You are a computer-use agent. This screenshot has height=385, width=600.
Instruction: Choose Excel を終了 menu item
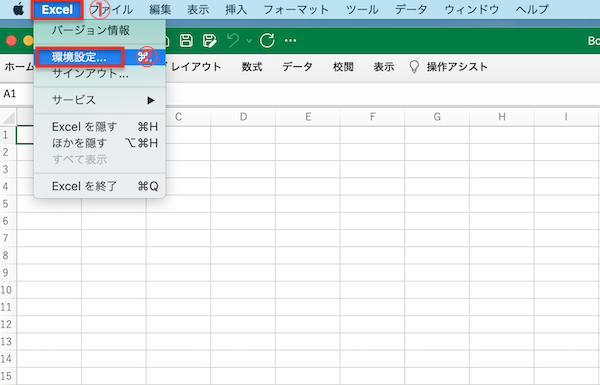pos(100,186)
